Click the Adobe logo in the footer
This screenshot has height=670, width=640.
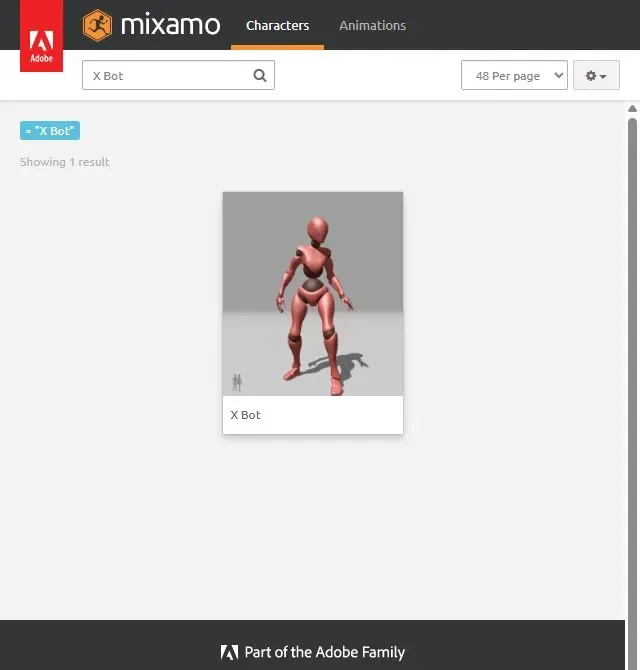click(x=229, y=652)
